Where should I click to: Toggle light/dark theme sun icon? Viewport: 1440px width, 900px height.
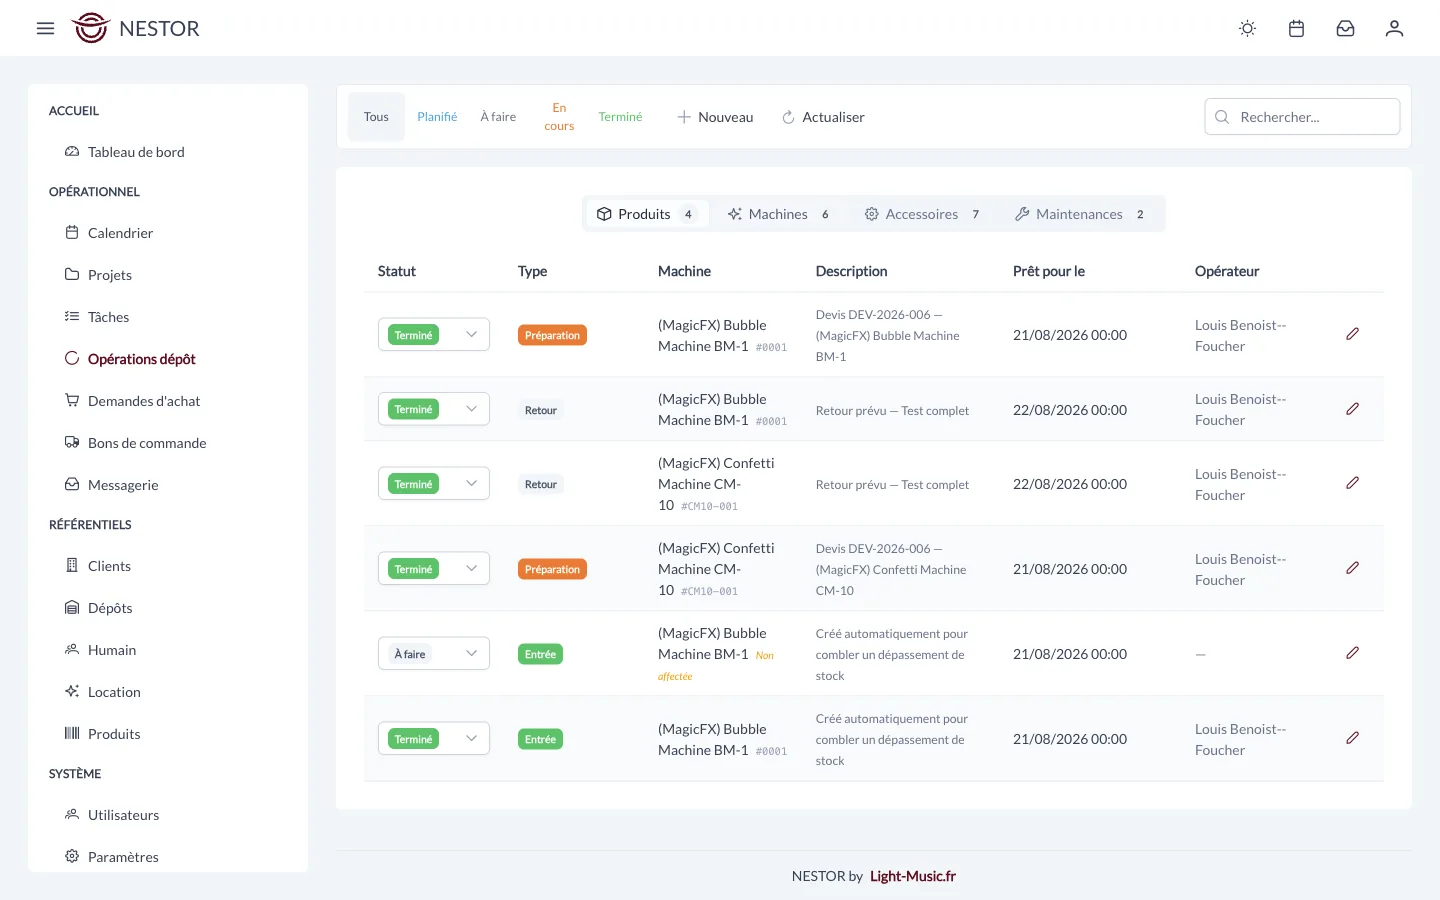[1247, 28]
